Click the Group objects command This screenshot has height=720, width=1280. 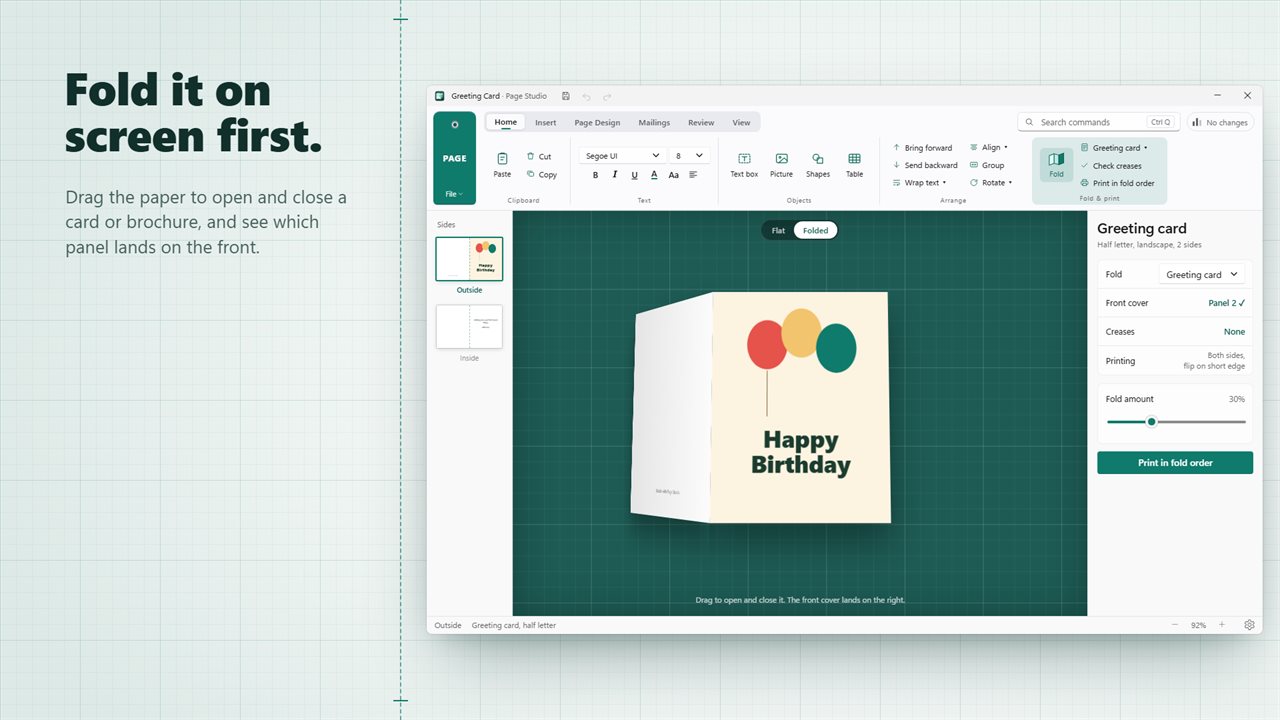pyautogui.click(x=987, y=165)
